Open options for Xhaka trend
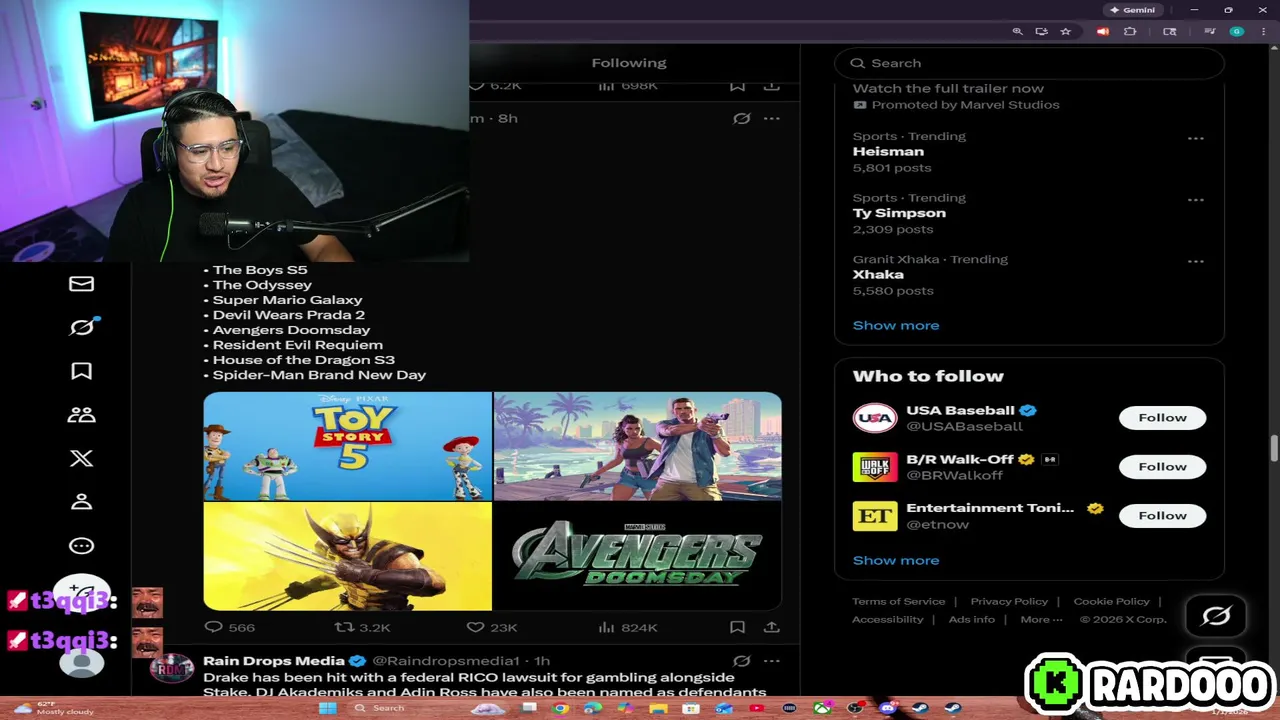The image size is (1280, 720). pos(1195,261)
